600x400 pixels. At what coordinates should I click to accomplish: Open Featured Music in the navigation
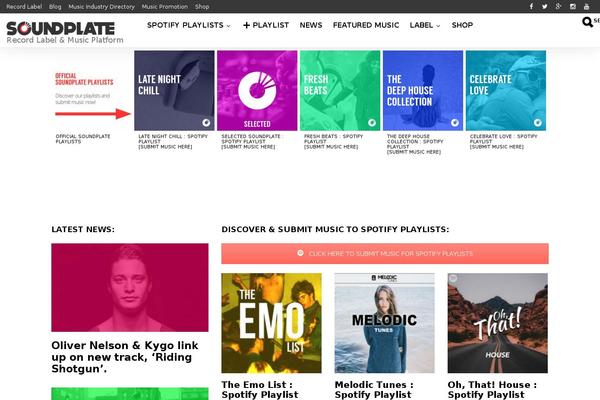point(366,25)
